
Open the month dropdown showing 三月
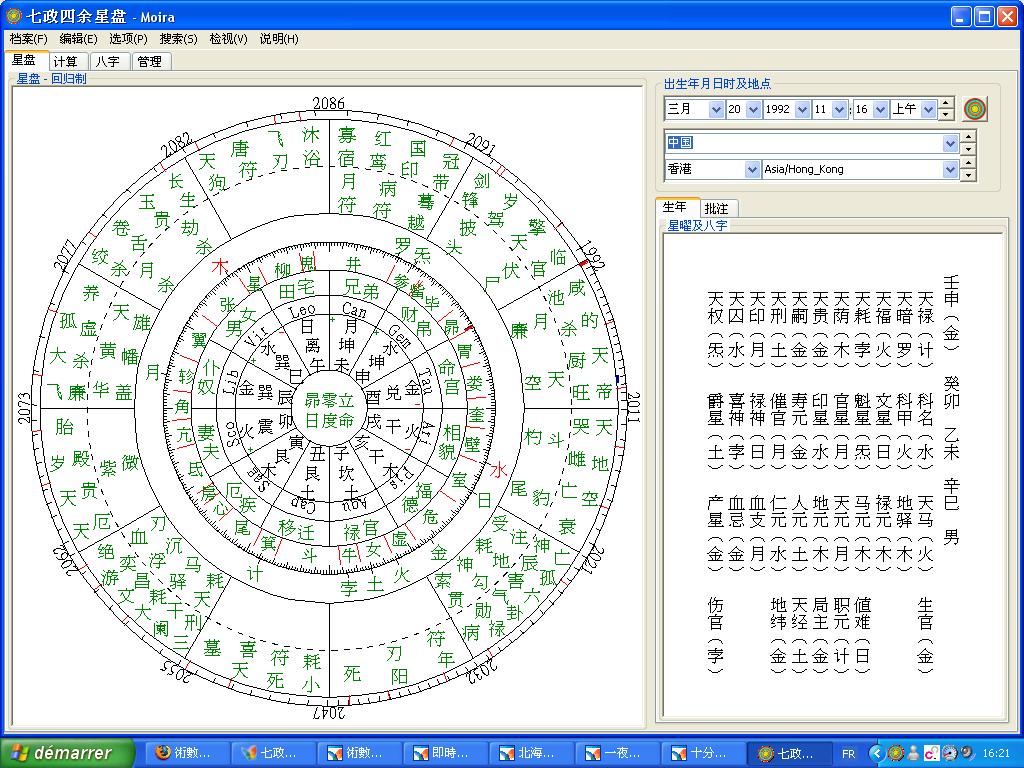pyautogui.click(x=716, y=109)
